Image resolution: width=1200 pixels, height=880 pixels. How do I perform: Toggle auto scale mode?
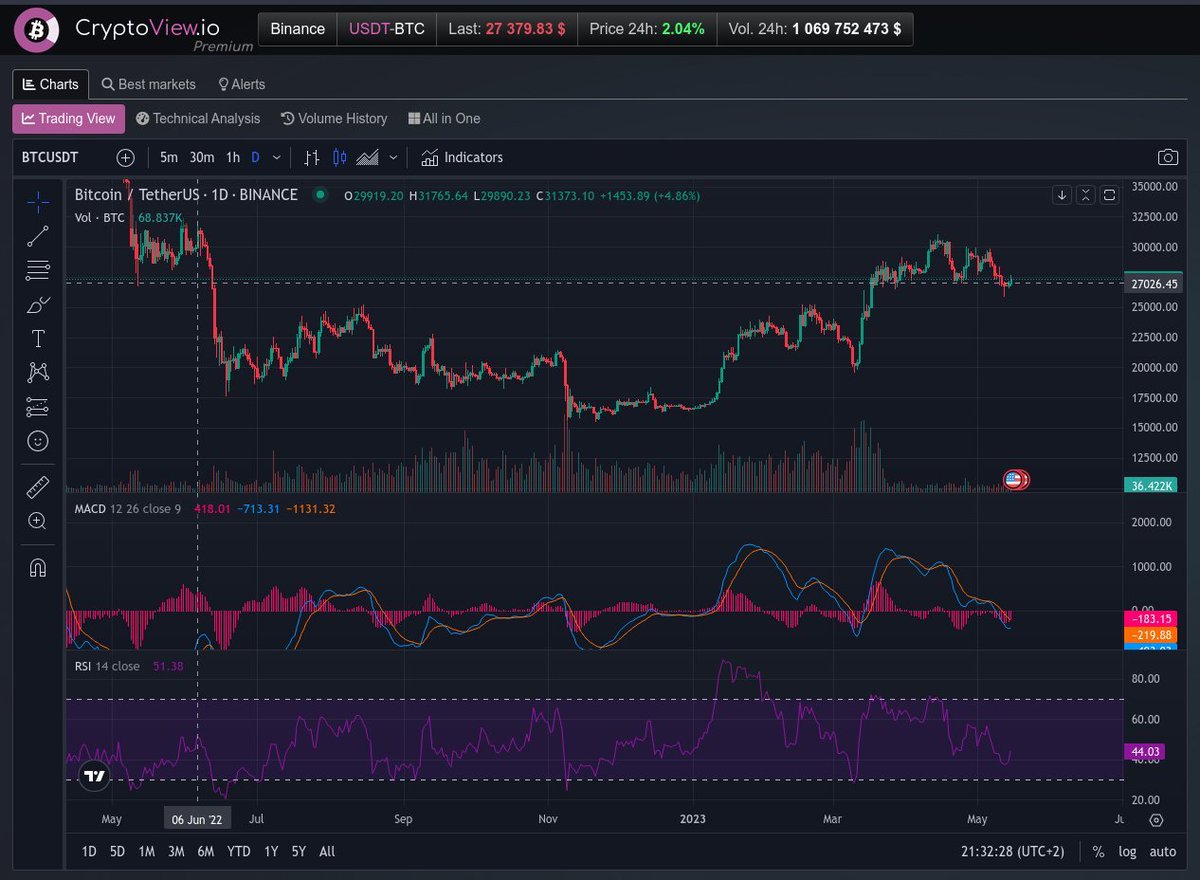(1163, 852)
